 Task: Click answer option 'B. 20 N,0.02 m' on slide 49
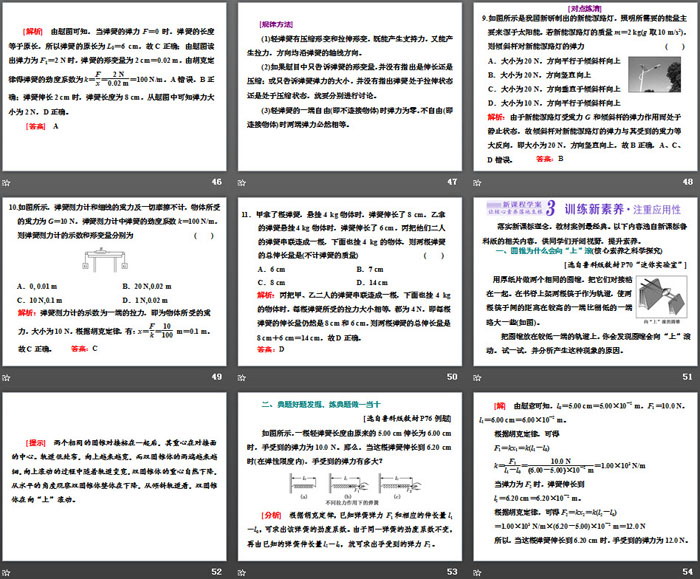click(x=146, y=286)
